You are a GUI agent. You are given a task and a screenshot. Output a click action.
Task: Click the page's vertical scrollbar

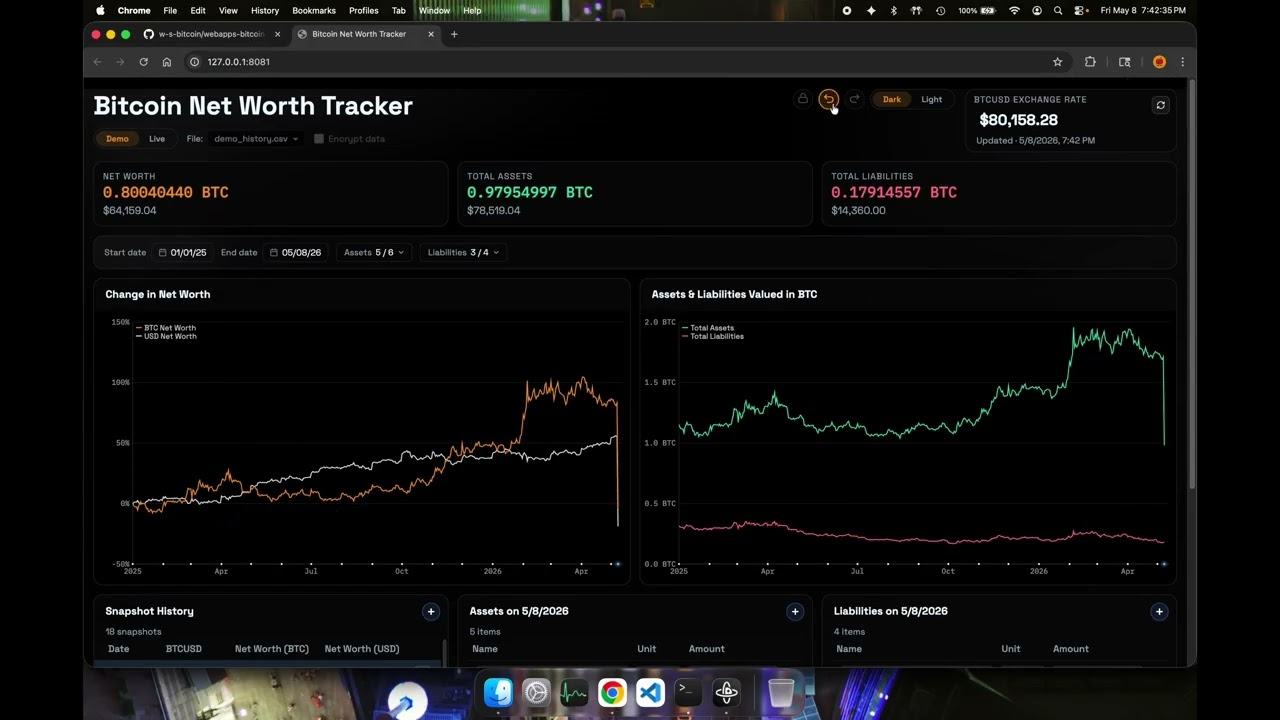tap(1191, 285)
